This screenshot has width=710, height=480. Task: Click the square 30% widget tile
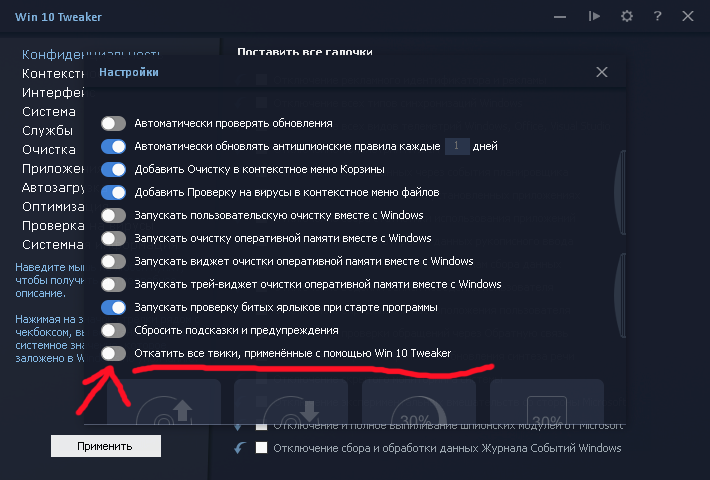click(x=547, y=402)
